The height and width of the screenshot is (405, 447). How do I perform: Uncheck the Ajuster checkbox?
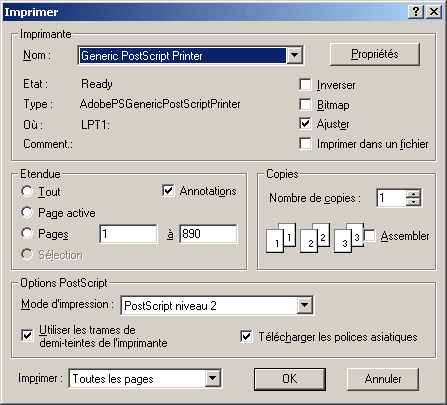pyautogui.click(x=305, y=124)
